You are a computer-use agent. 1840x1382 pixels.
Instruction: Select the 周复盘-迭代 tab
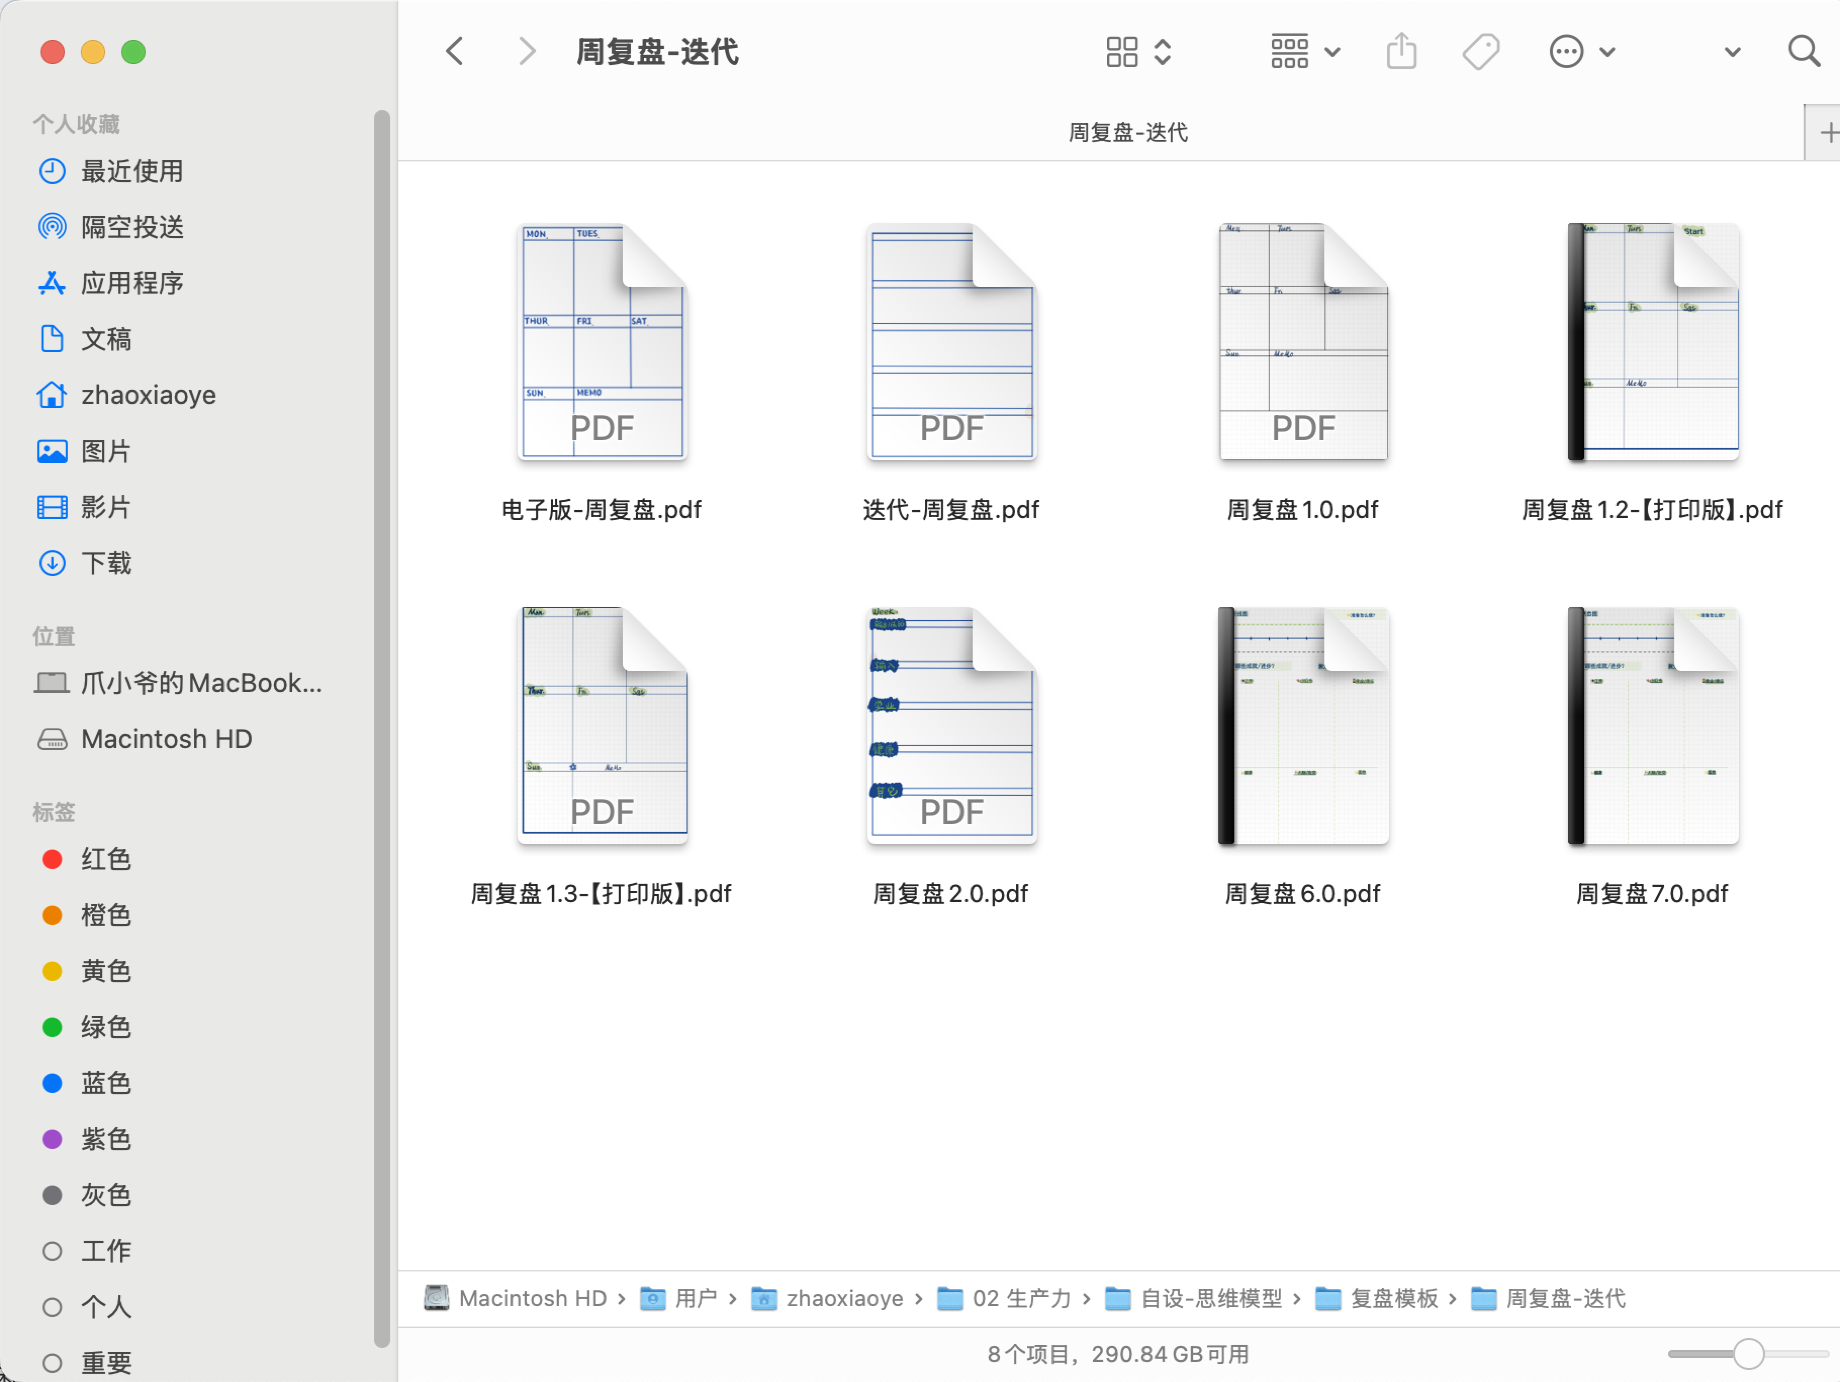tap(1128, 132)
